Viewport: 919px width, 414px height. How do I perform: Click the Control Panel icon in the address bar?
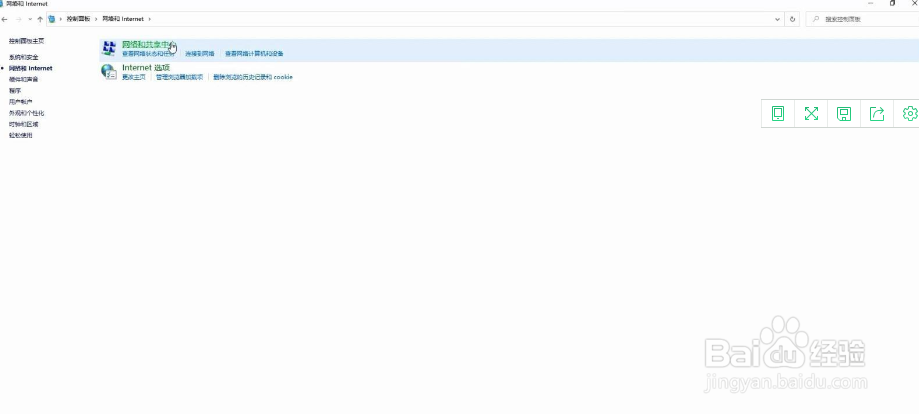point(52,19)
